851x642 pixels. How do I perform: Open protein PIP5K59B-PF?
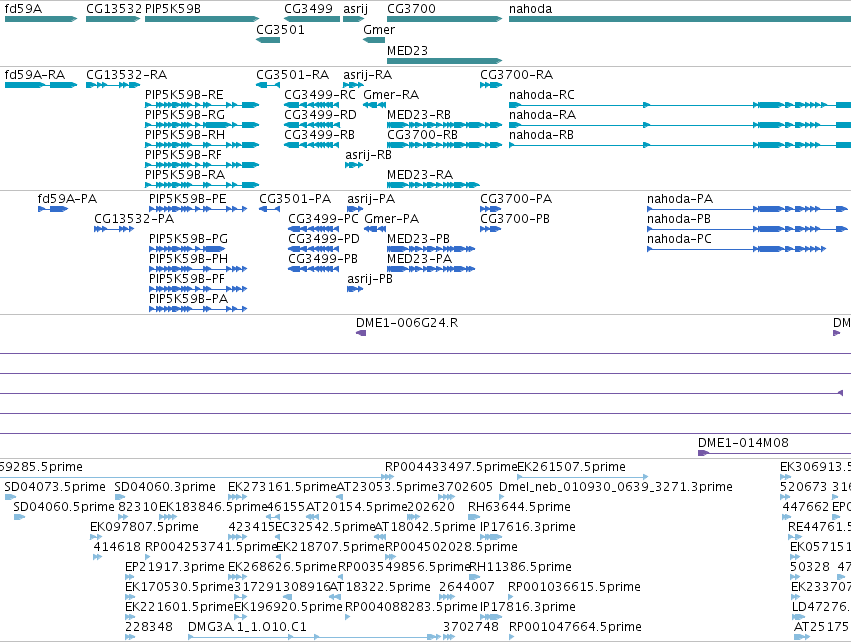coord(187,279)
